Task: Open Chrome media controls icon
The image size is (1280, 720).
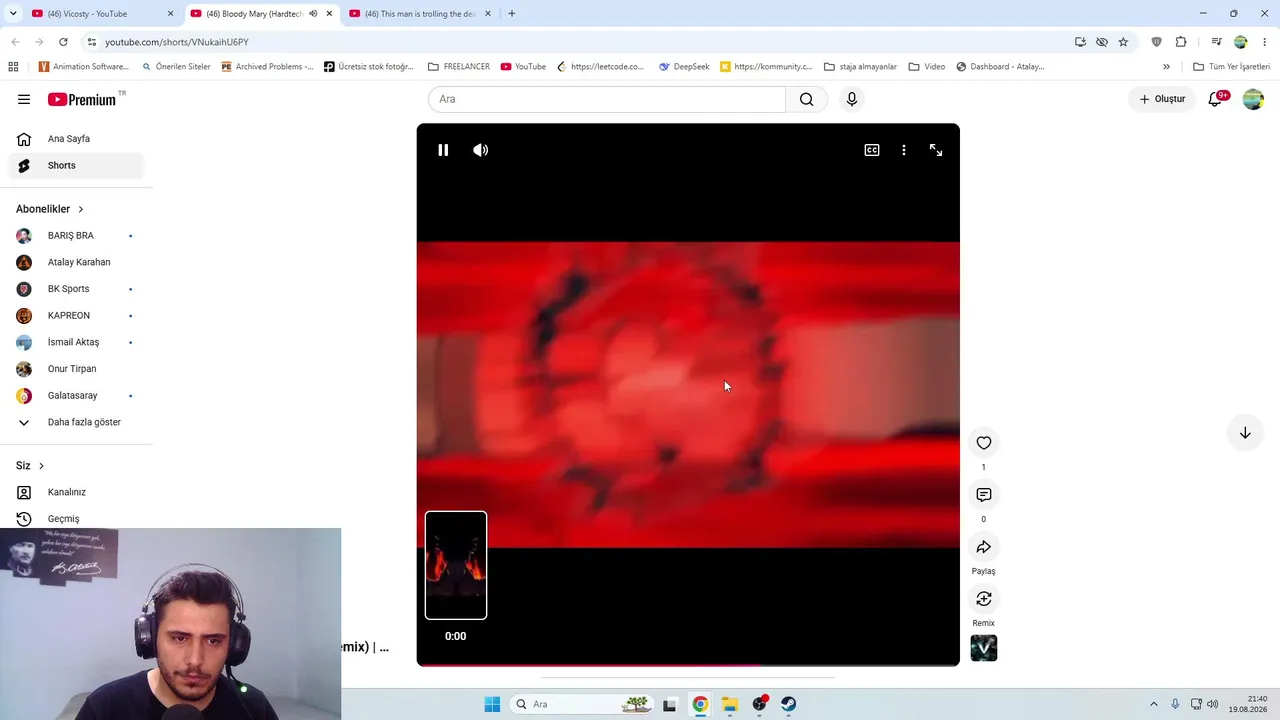Action: [1217, 42]
